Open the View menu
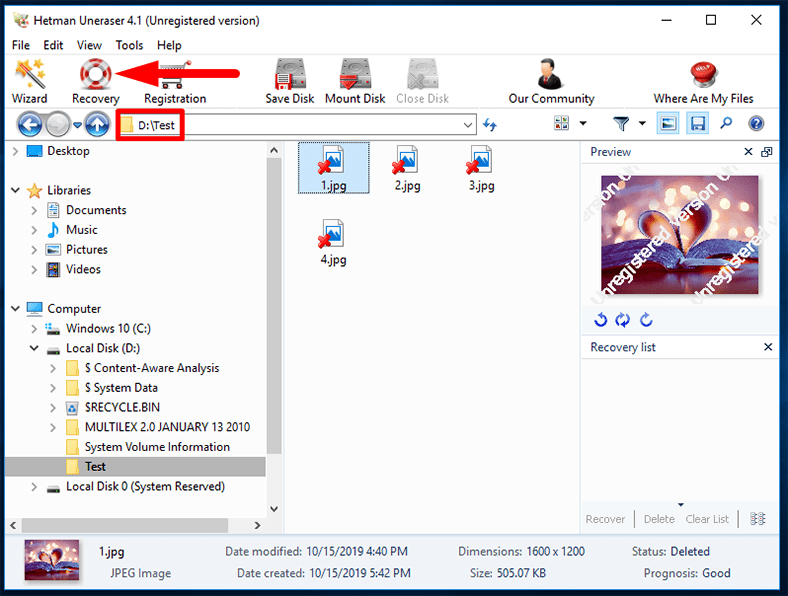This screenshot has width=788, height=596. click(x=89, y=45)
